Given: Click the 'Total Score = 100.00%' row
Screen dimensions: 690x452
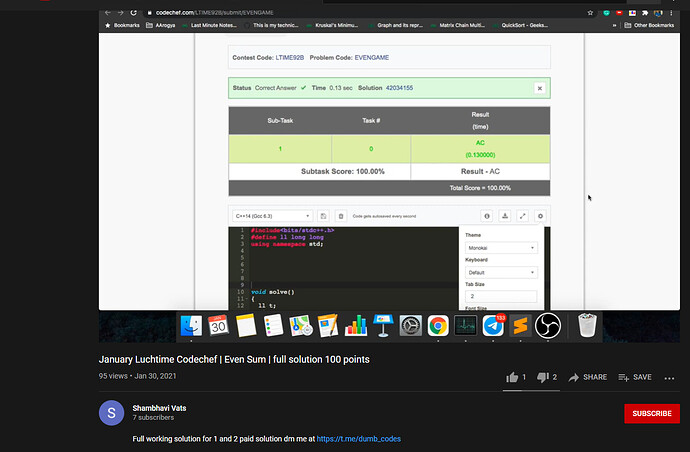Looking at the screenshot, I should point(389,188).
